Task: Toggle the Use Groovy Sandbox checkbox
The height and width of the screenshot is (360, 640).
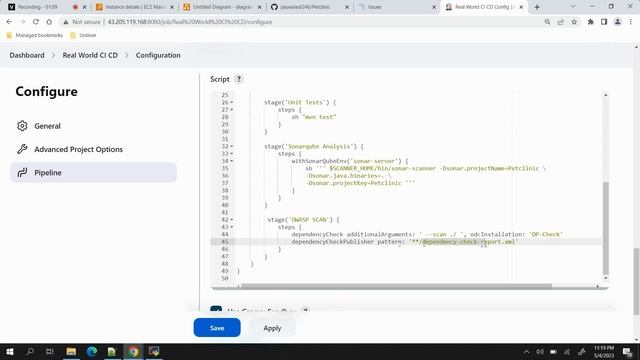Action: click(x=216, y=309)
